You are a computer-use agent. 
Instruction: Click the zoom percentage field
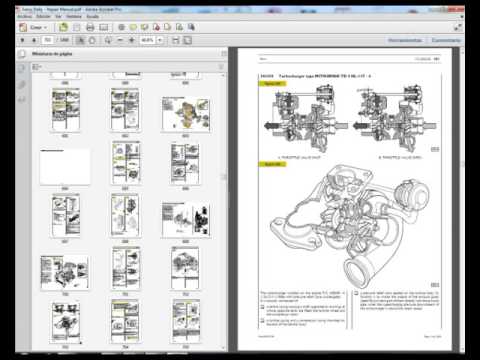(x=148, y=40)
